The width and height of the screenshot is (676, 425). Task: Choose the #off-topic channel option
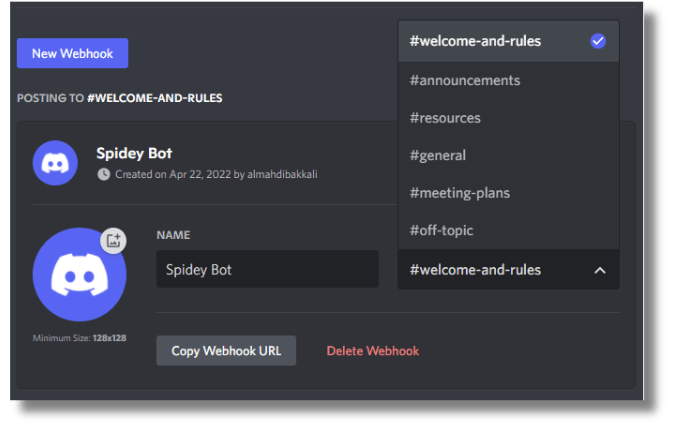coord(441,230)
